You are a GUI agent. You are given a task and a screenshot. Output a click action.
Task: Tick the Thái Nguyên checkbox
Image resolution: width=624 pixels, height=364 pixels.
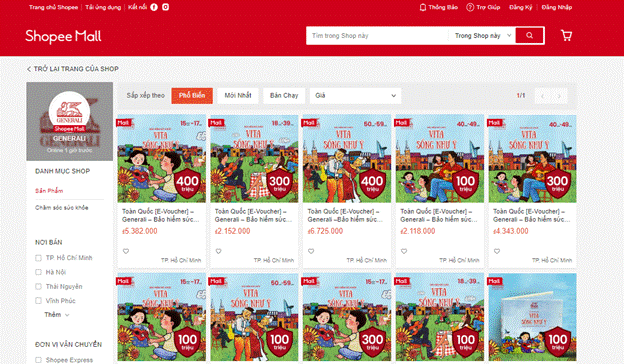point(38,286)
